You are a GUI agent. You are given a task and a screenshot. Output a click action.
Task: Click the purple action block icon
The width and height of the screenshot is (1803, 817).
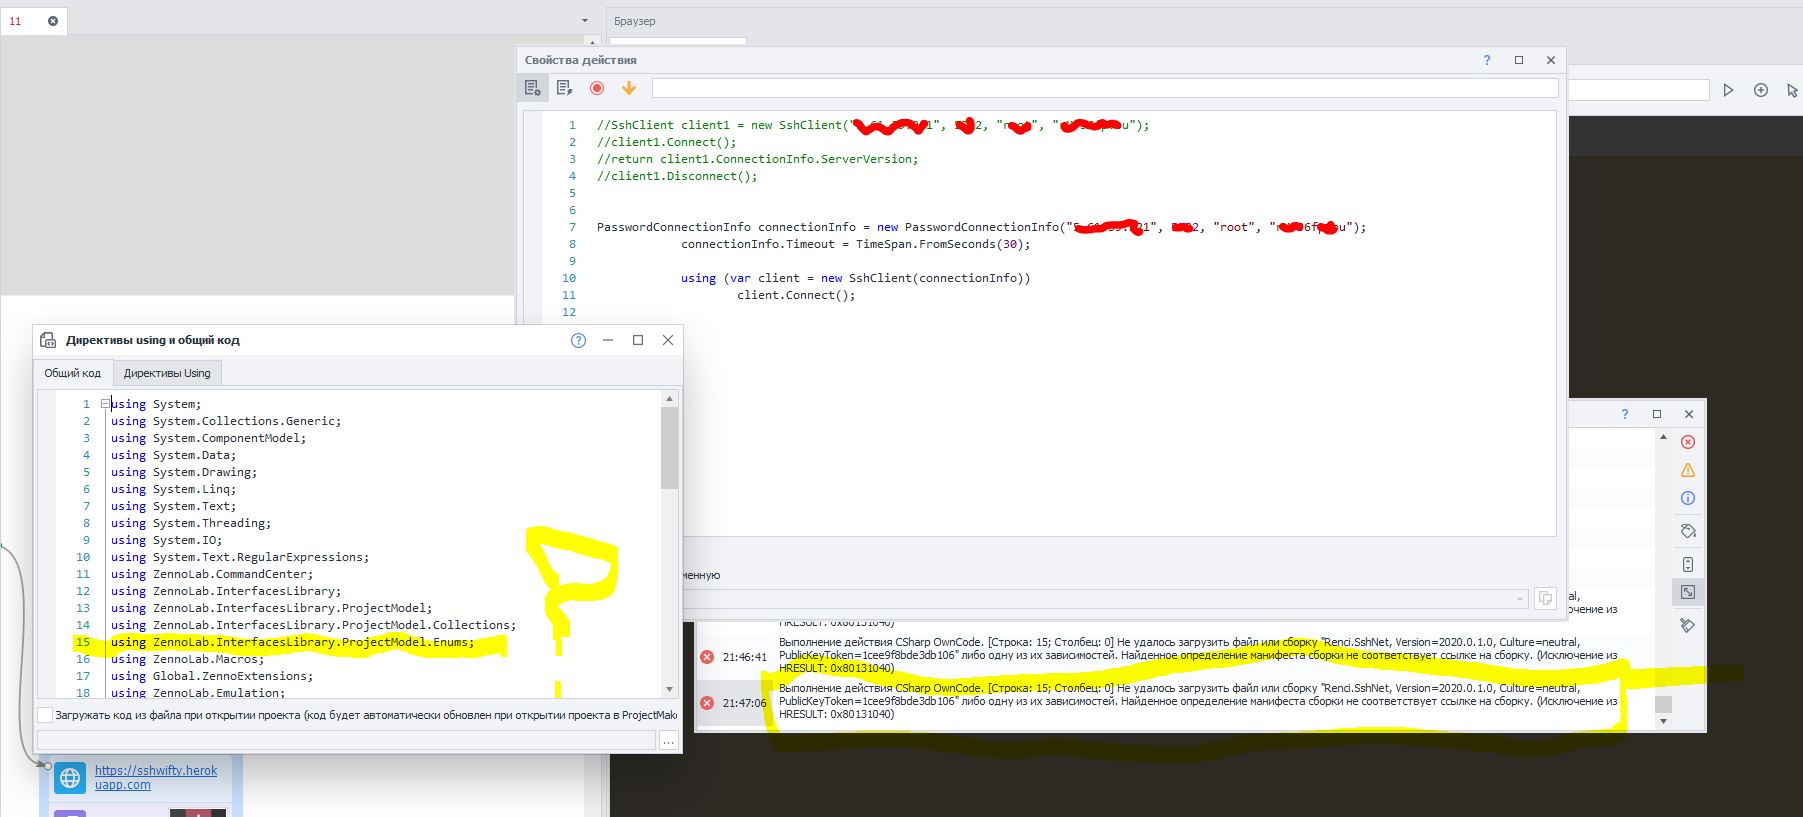70,813
